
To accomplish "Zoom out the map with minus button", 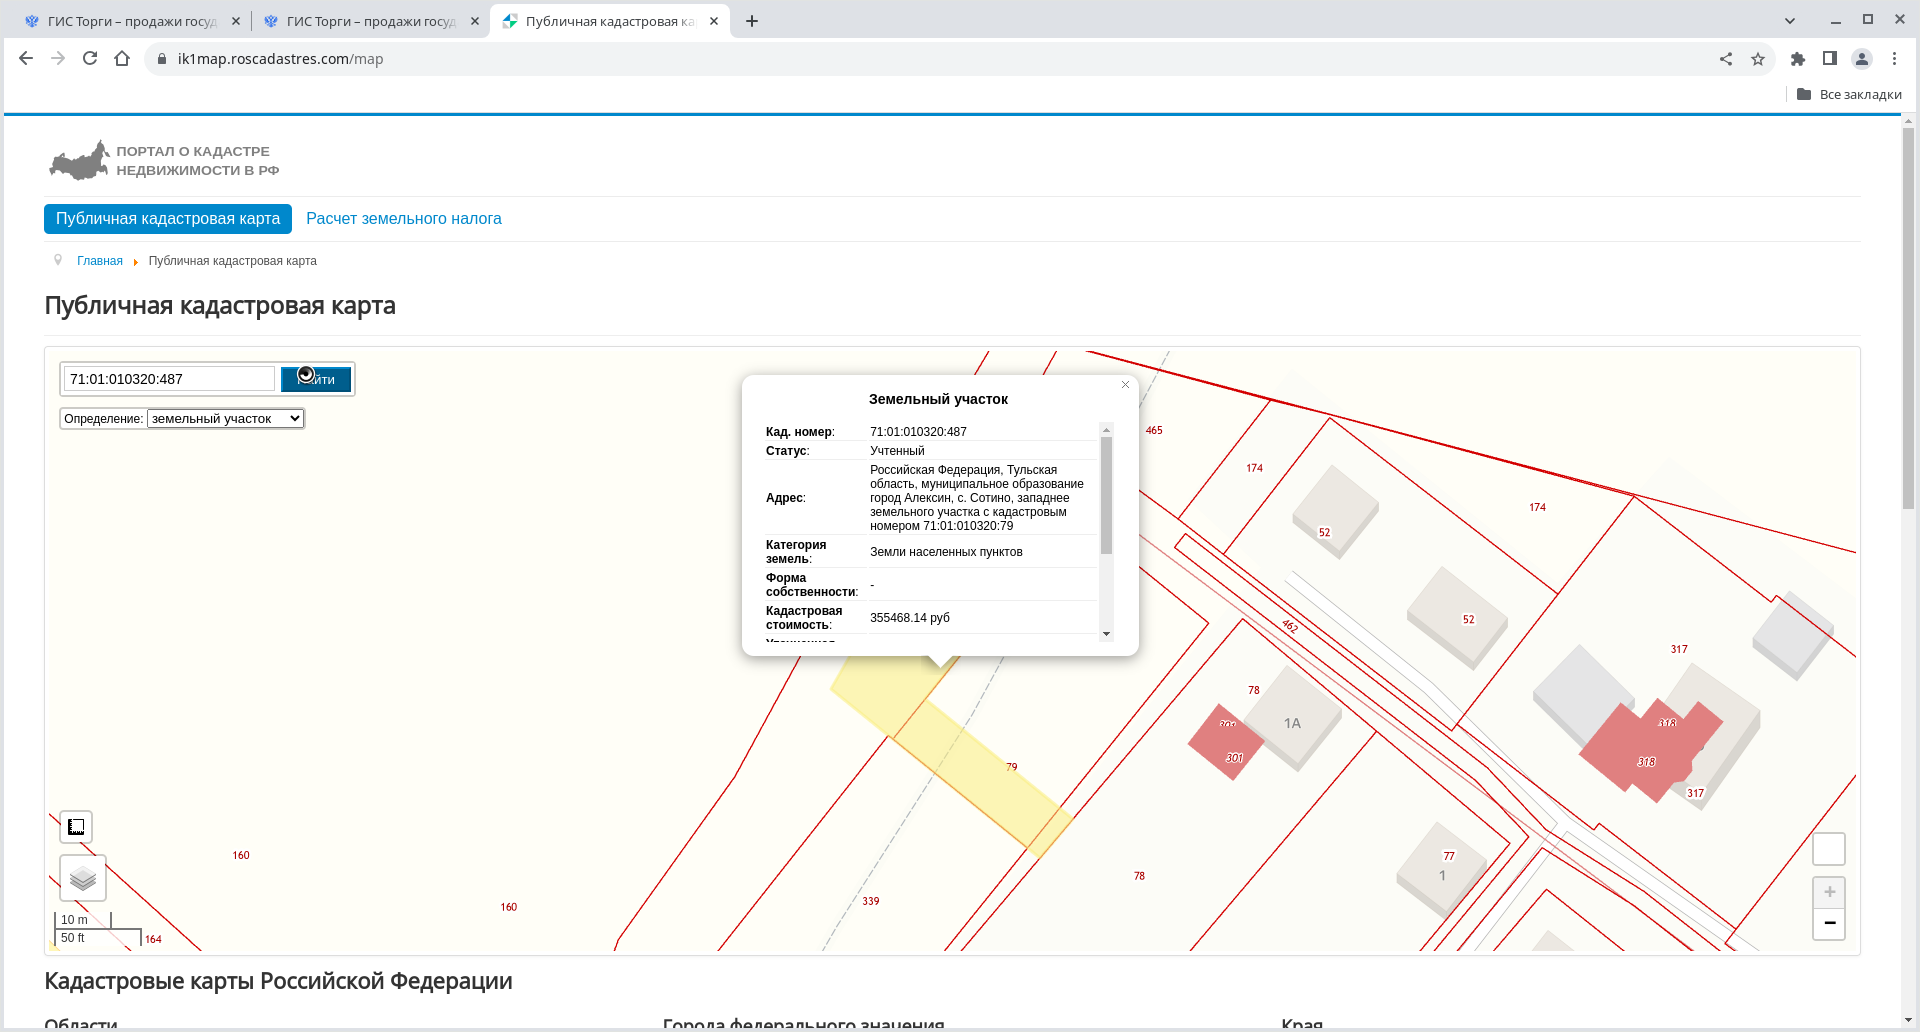I will tap(1829, 923).
